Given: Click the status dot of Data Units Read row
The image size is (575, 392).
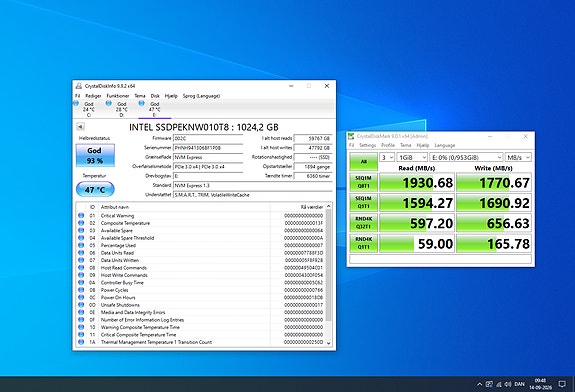Looking at the screenshot, I should [x=81, y=253].
